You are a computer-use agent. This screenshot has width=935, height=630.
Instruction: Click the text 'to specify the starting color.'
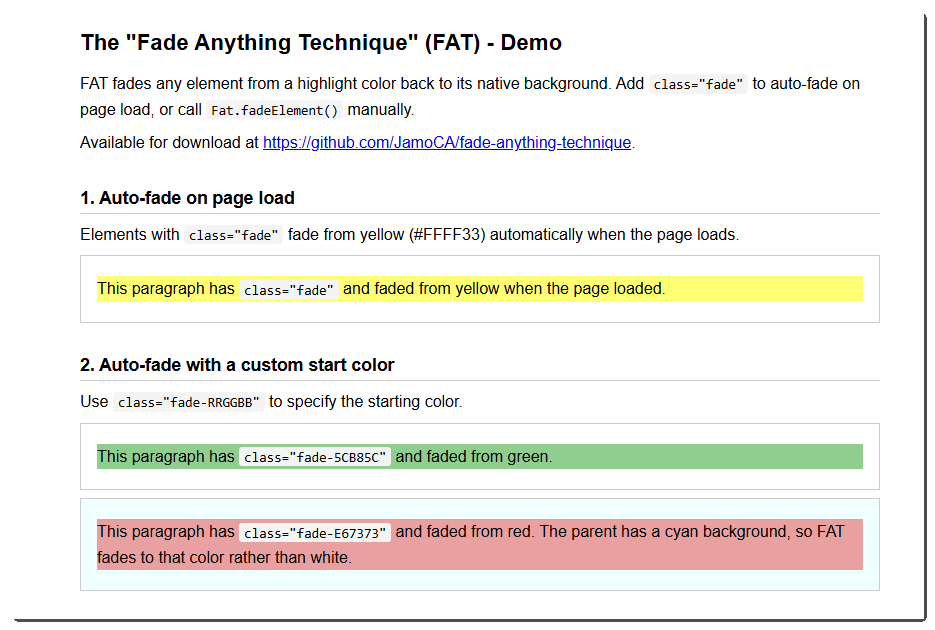pyautogui.click(x=366, y=402)
